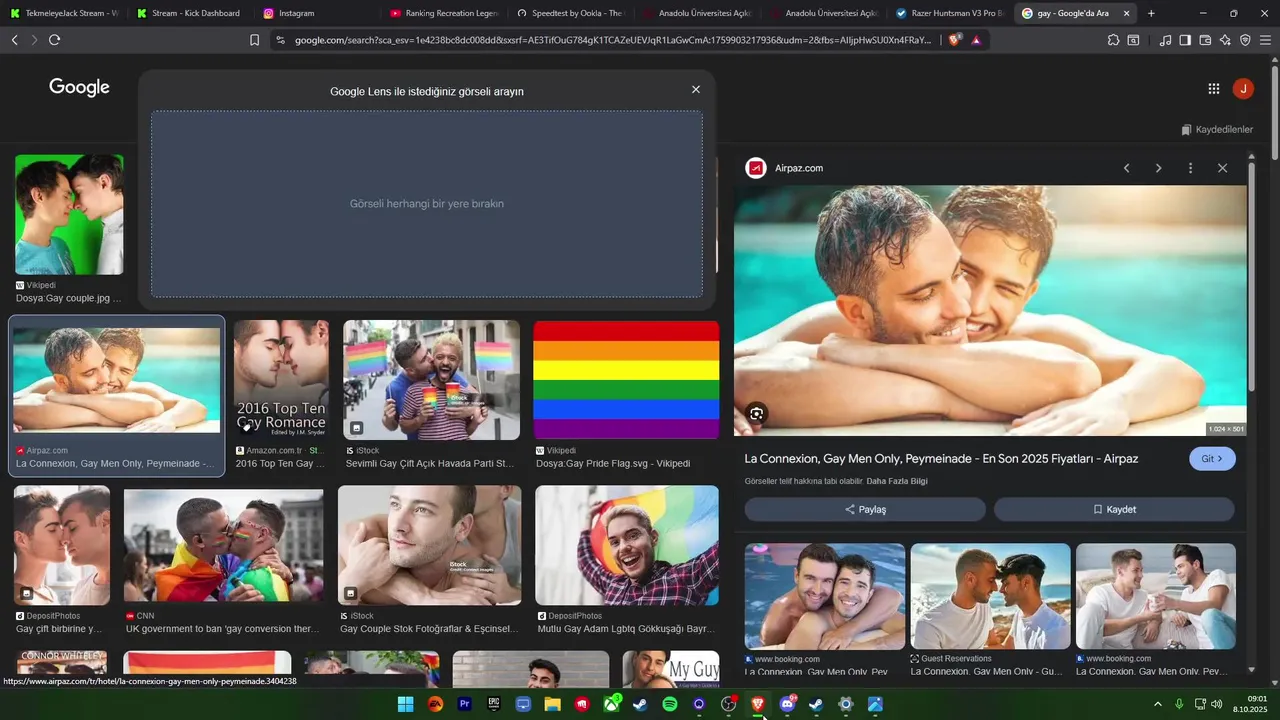Click the Paylaş share button
Screen dimensions: 1280x720
click(x=865, y=509)
